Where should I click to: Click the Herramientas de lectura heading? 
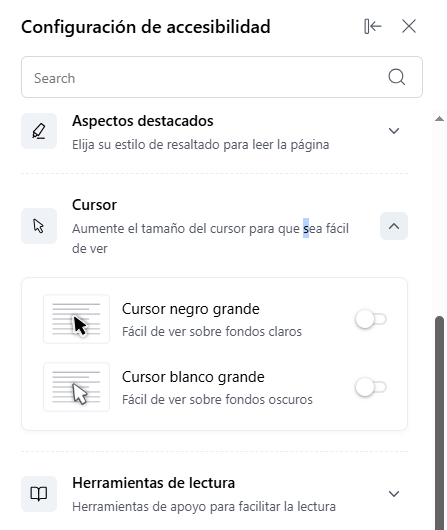(154, 483)
